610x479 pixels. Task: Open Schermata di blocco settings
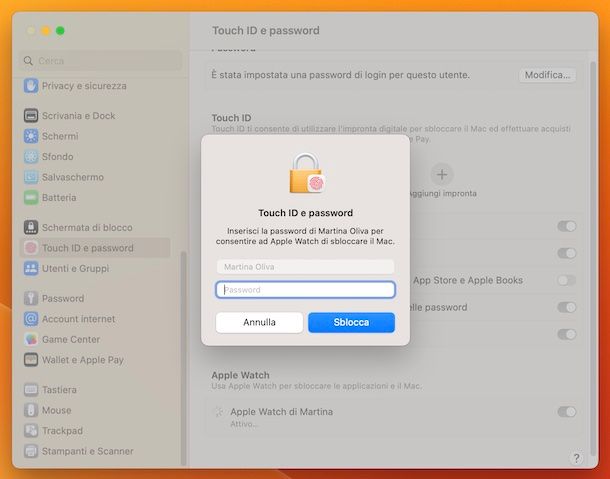coord(95,227)
